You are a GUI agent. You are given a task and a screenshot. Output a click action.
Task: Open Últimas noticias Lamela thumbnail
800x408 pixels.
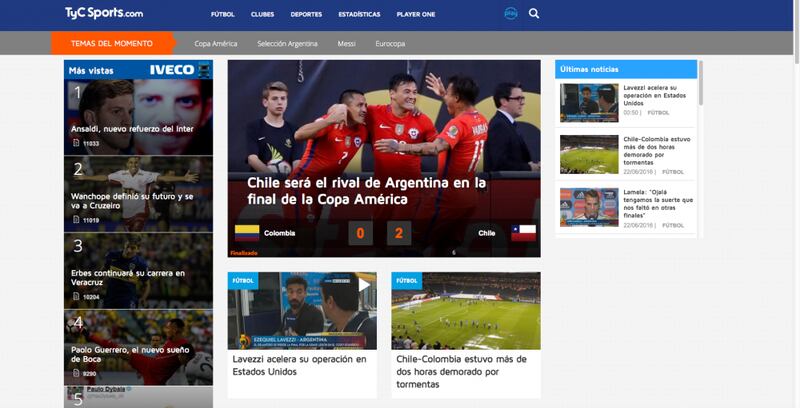[589, 207]
